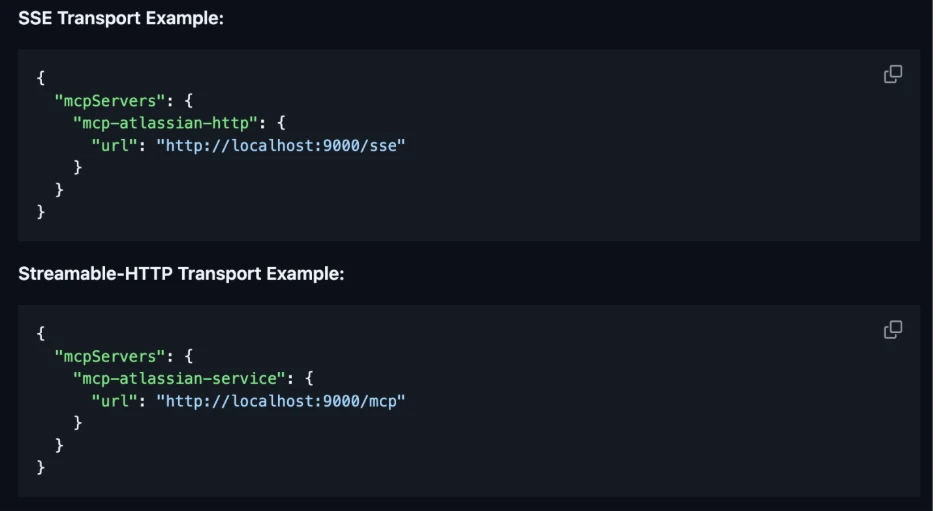Click the SSE Transport Example heading

121,18
